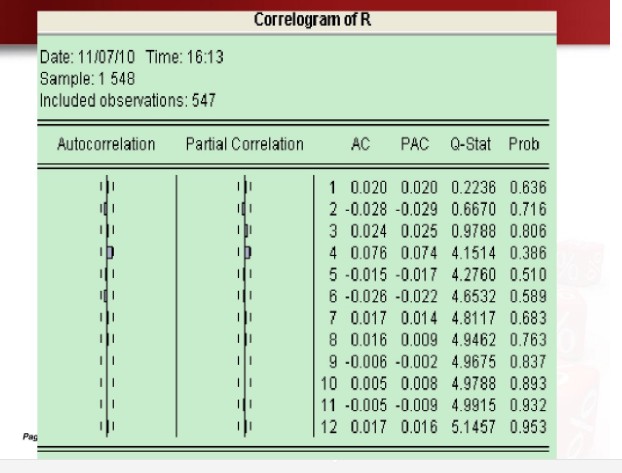
Task: Select AC value 0.076 in lag 4
Action: point(369,253)
